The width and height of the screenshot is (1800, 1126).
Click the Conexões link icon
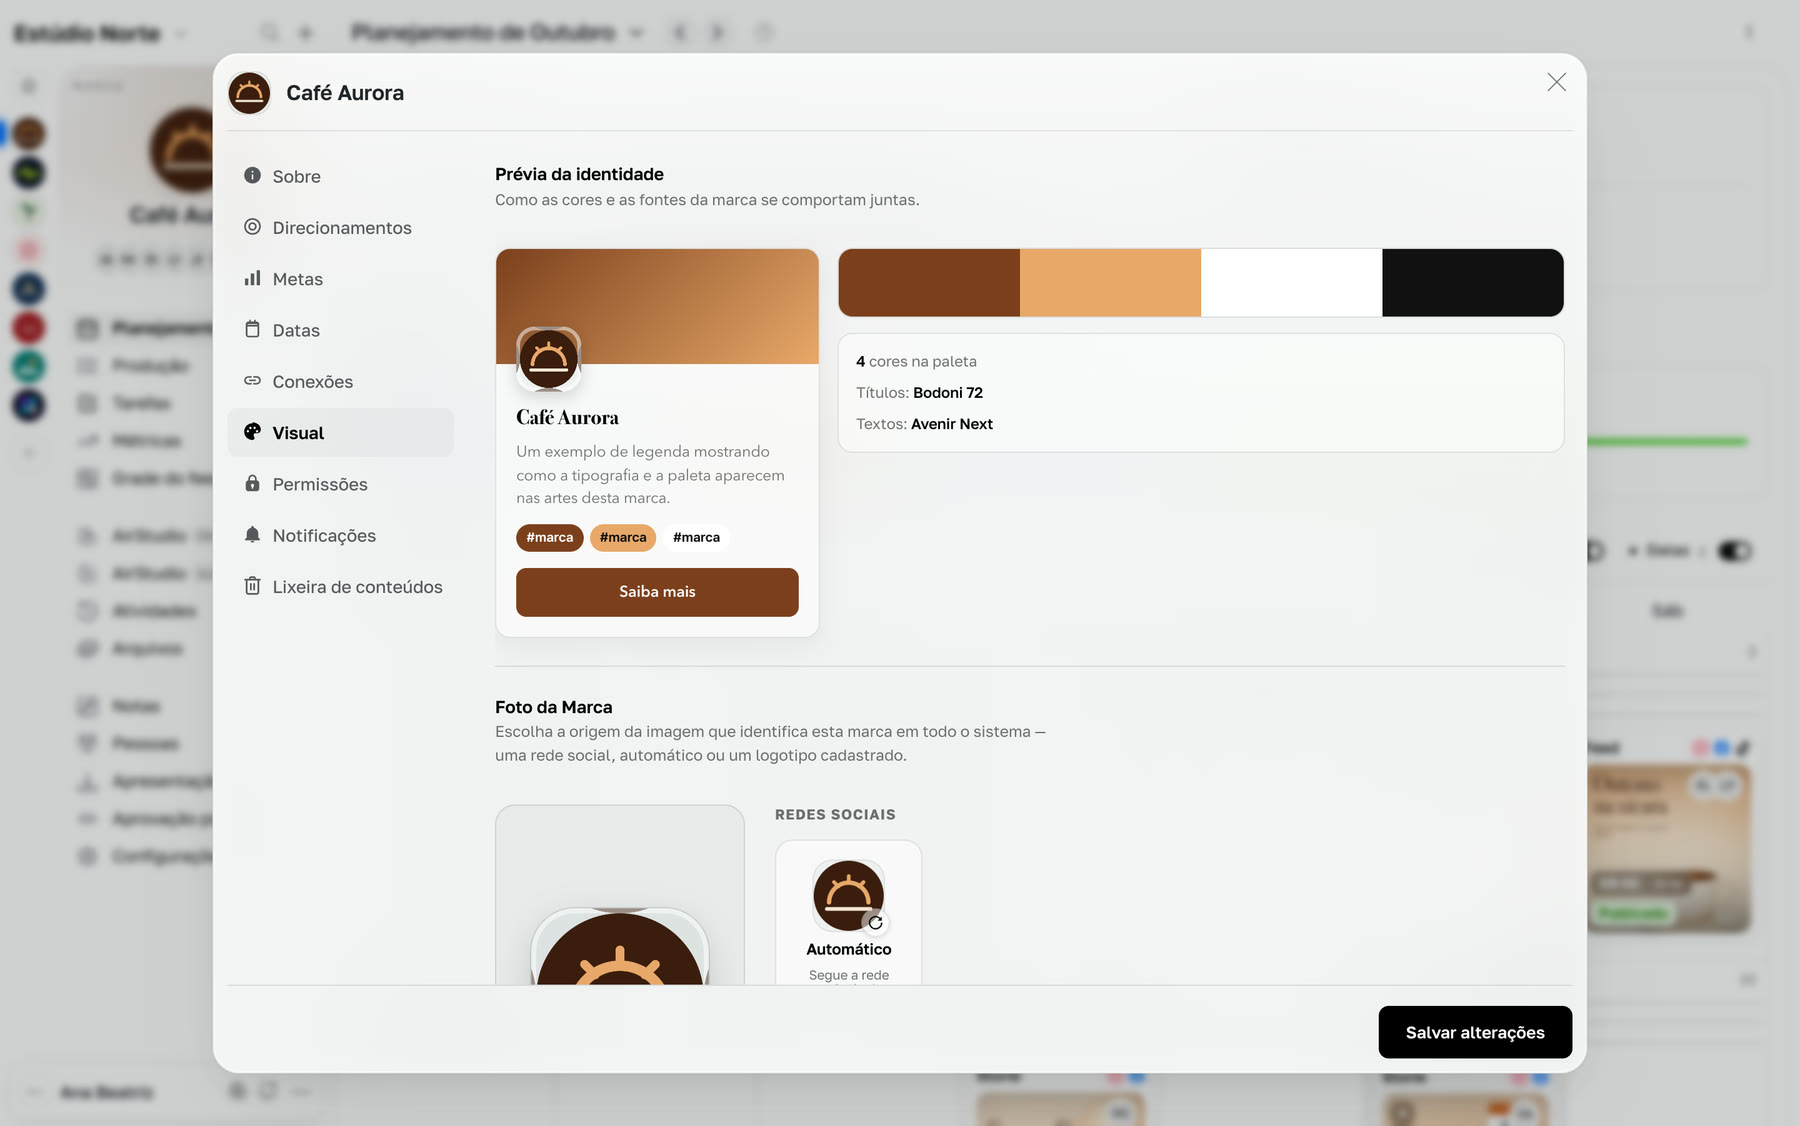pyautogui.click(x=252, y=381)
